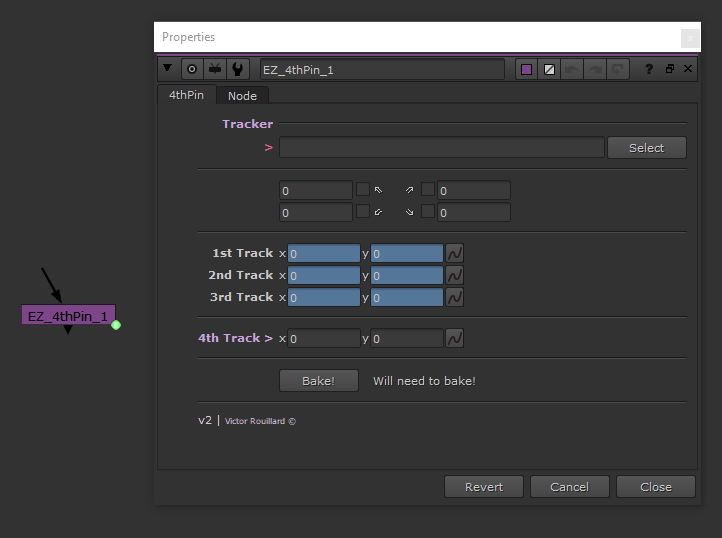The image size is (722, 538).
Task: Click the 4th Track animation curve icon
Action: click(x=454, y=339)
